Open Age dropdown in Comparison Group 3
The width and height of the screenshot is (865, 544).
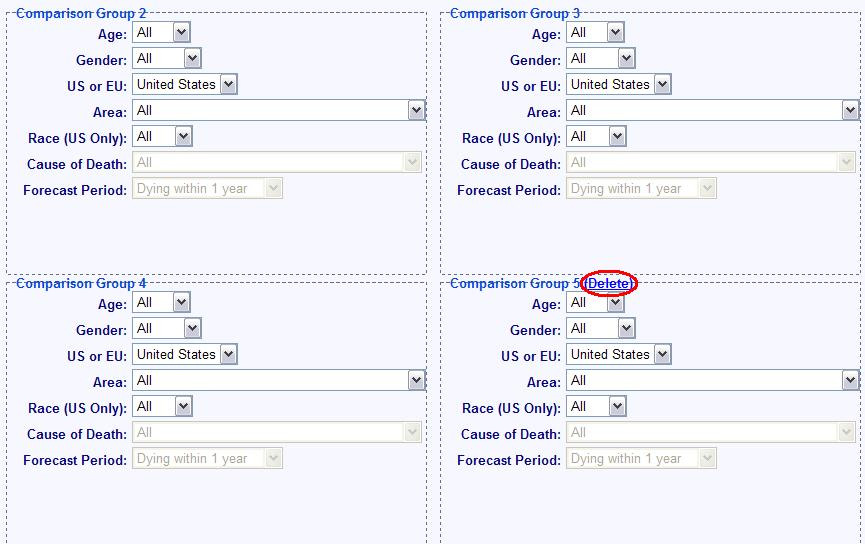coord(595,33)
